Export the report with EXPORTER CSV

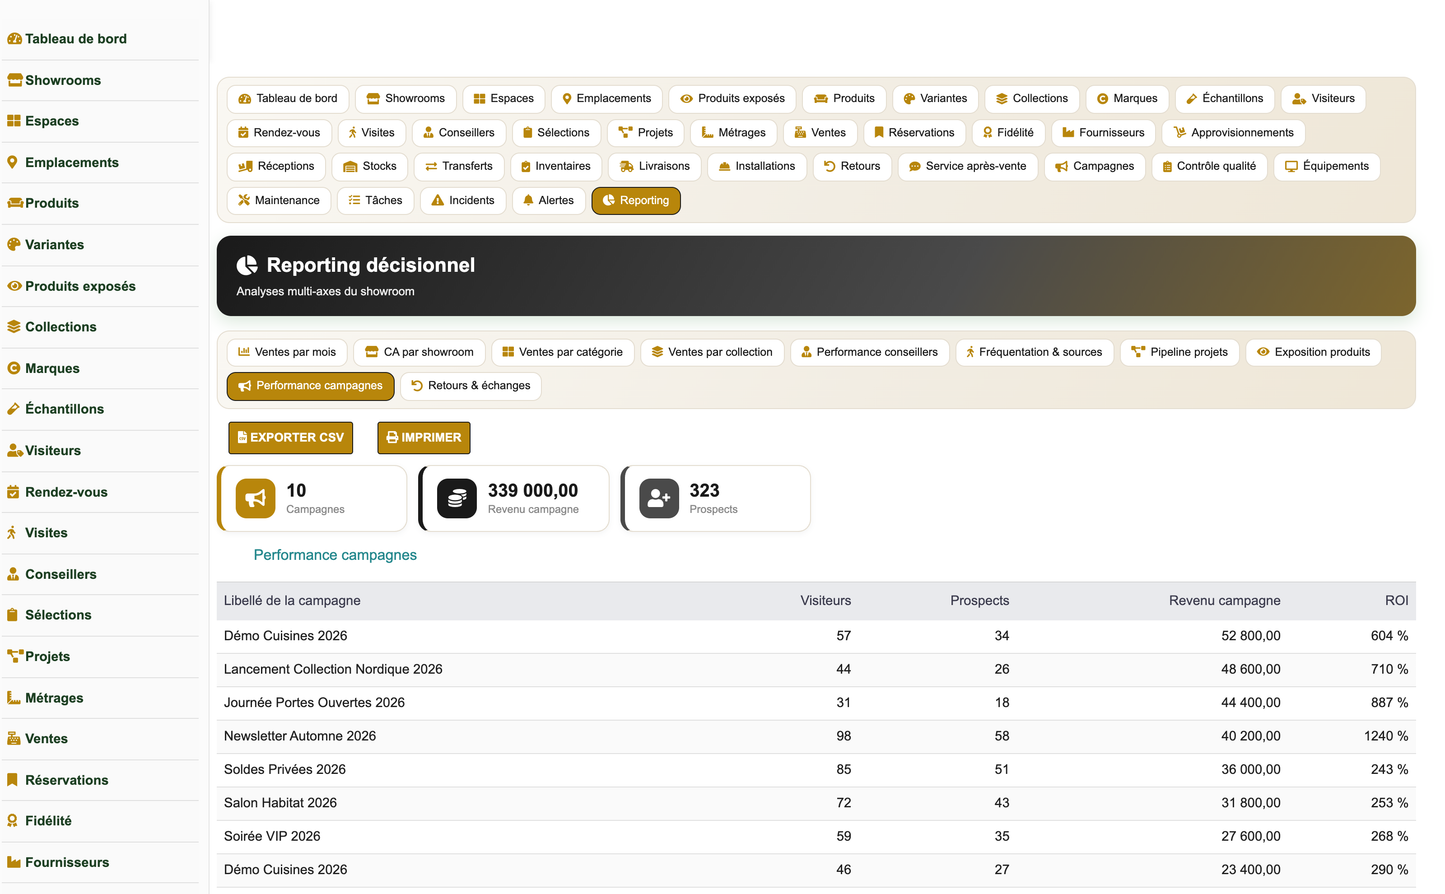pos(291,438)
